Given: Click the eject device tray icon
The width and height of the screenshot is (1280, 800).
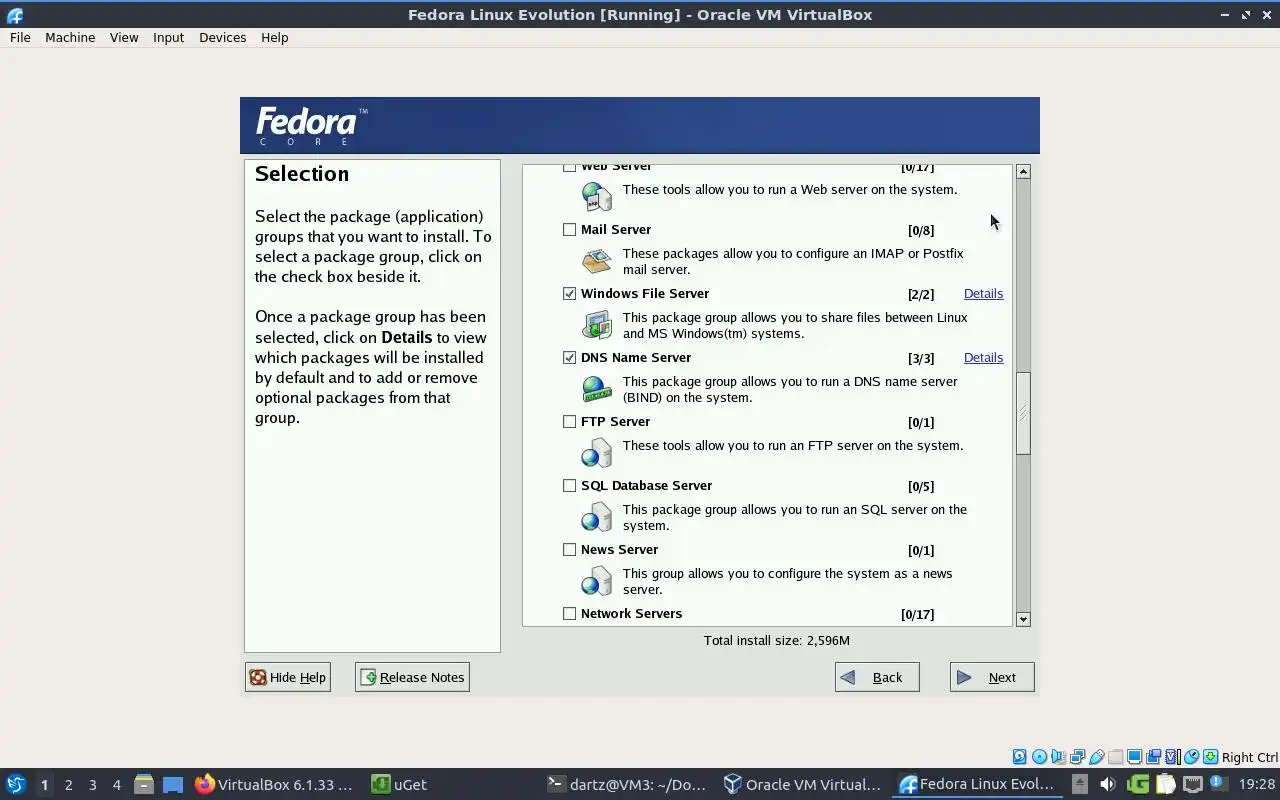Looking at the screenshot, I should pos(1080,784).
